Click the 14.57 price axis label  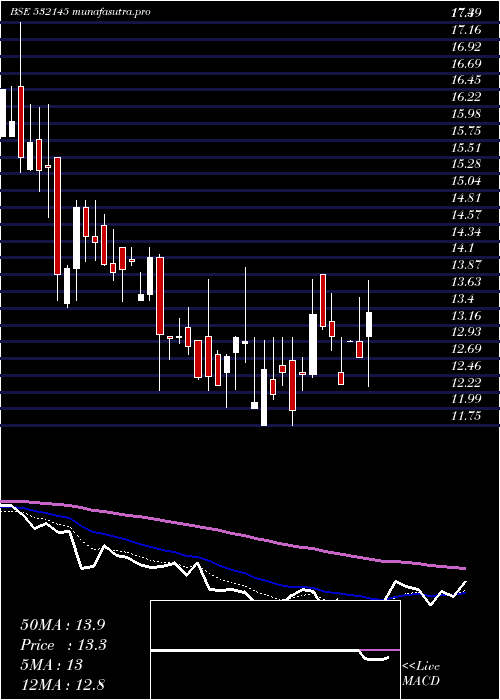tap(466, 214)
